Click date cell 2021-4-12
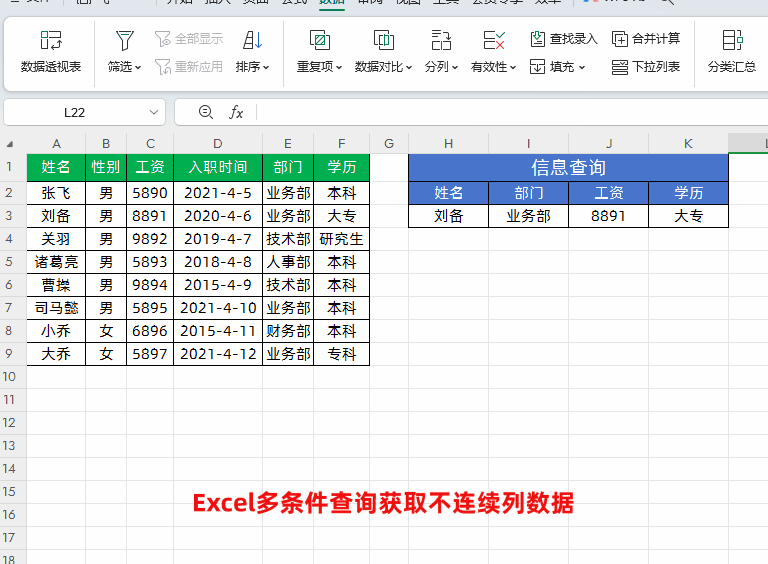This screenshot has height=564, width=768. 218,354
